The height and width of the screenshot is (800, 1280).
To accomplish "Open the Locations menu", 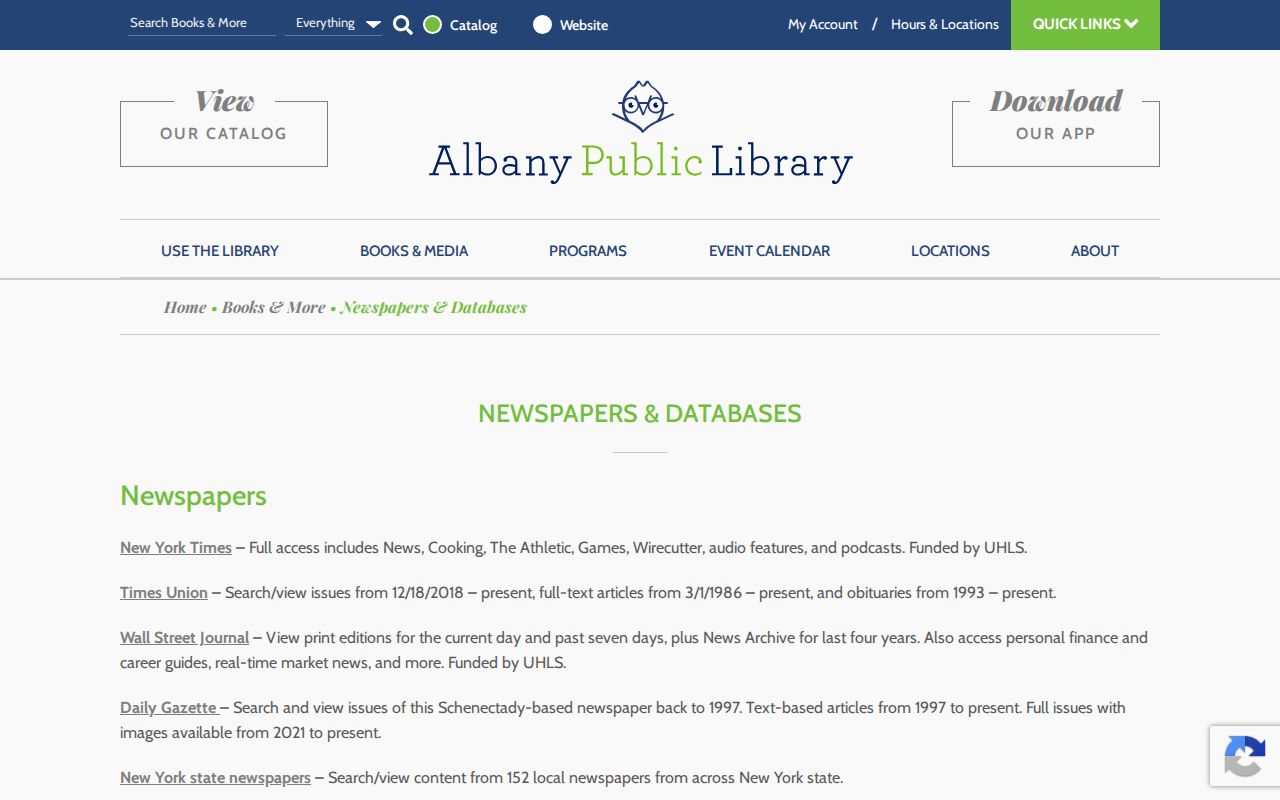I will coord(950,251).
